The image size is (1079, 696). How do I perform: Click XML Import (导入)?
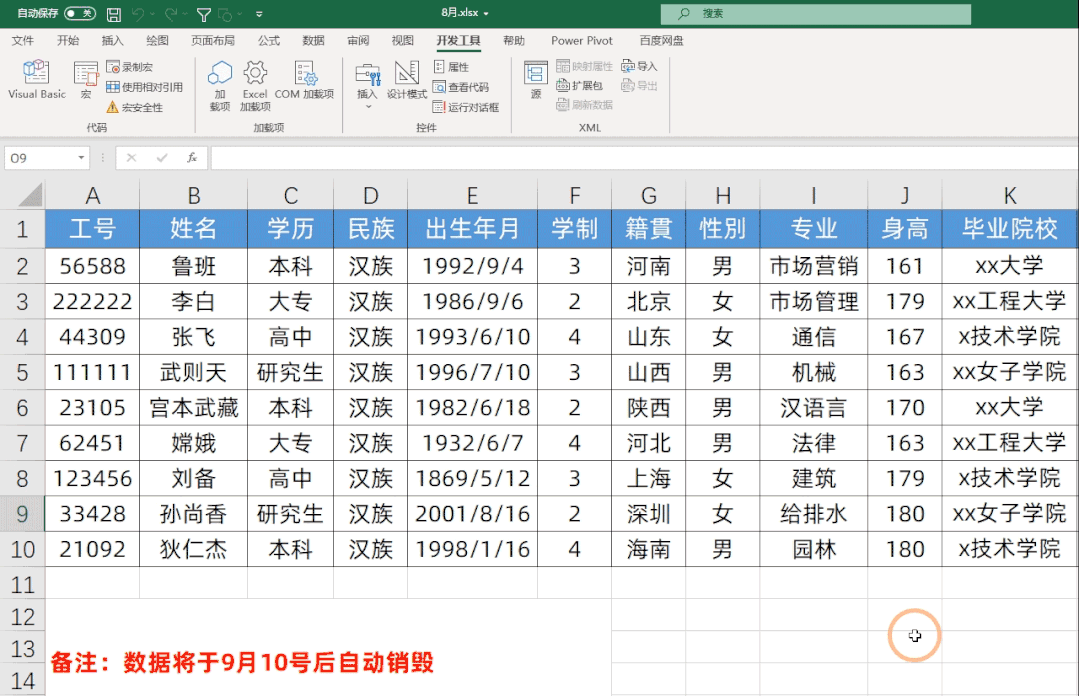pyautogui.click(x=639, y=66)
